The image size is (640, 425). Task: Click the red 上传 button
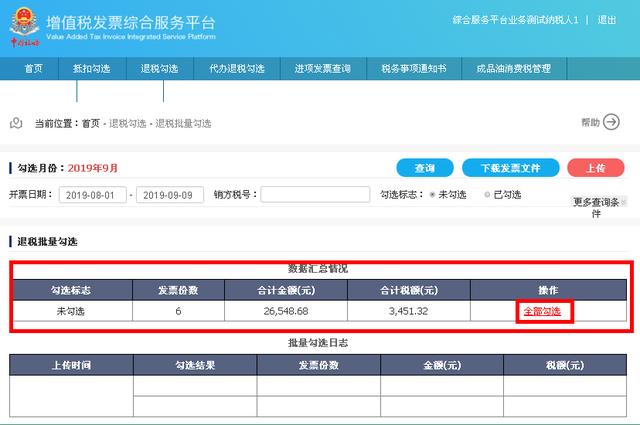point(596,168)
